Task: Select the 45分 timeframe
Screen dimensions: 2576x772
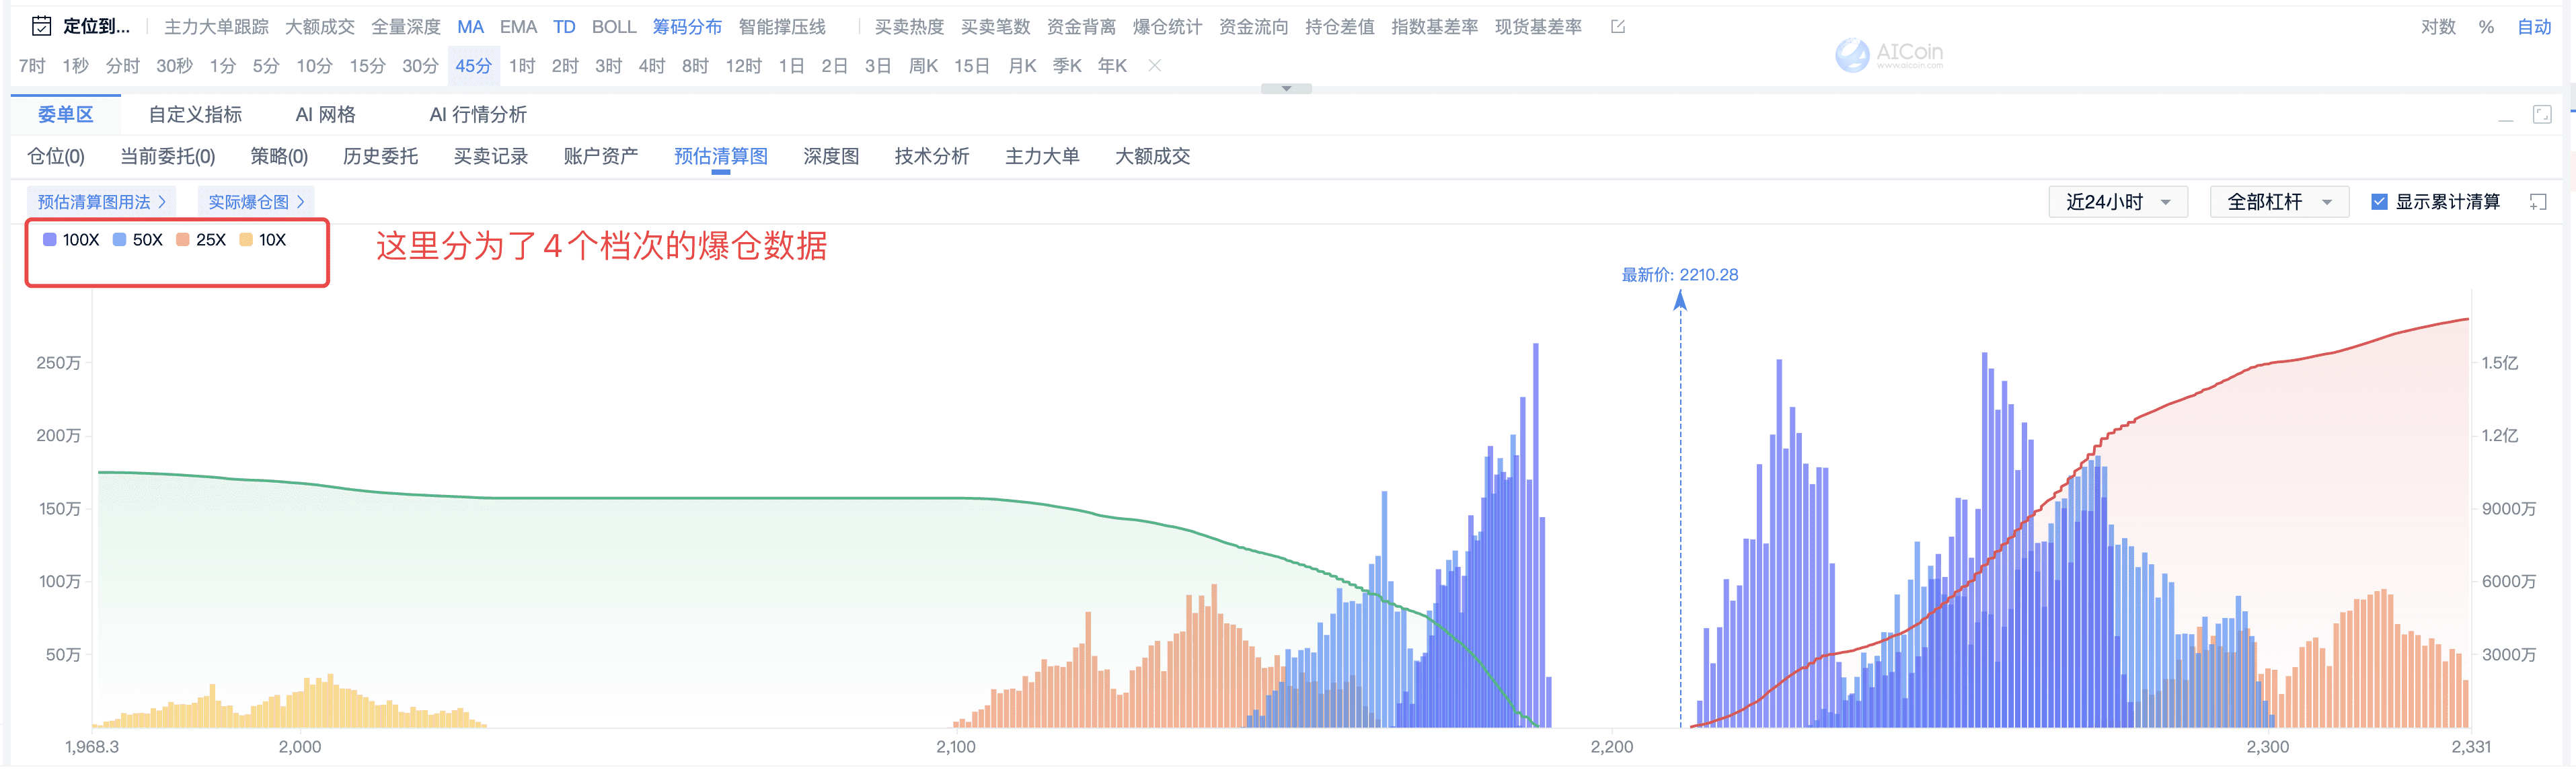Action: coord(473,66)
